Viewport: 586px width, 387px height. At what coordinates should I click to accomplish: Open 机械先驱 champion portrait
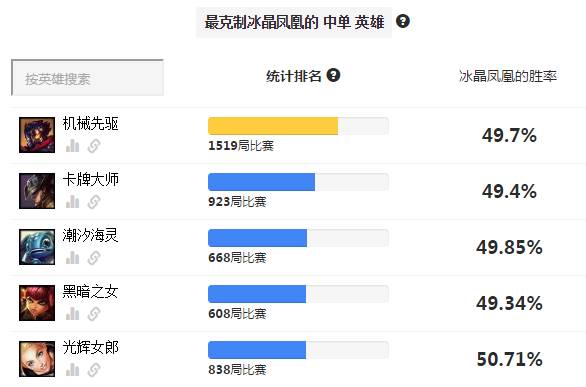[x=37, y=135]
